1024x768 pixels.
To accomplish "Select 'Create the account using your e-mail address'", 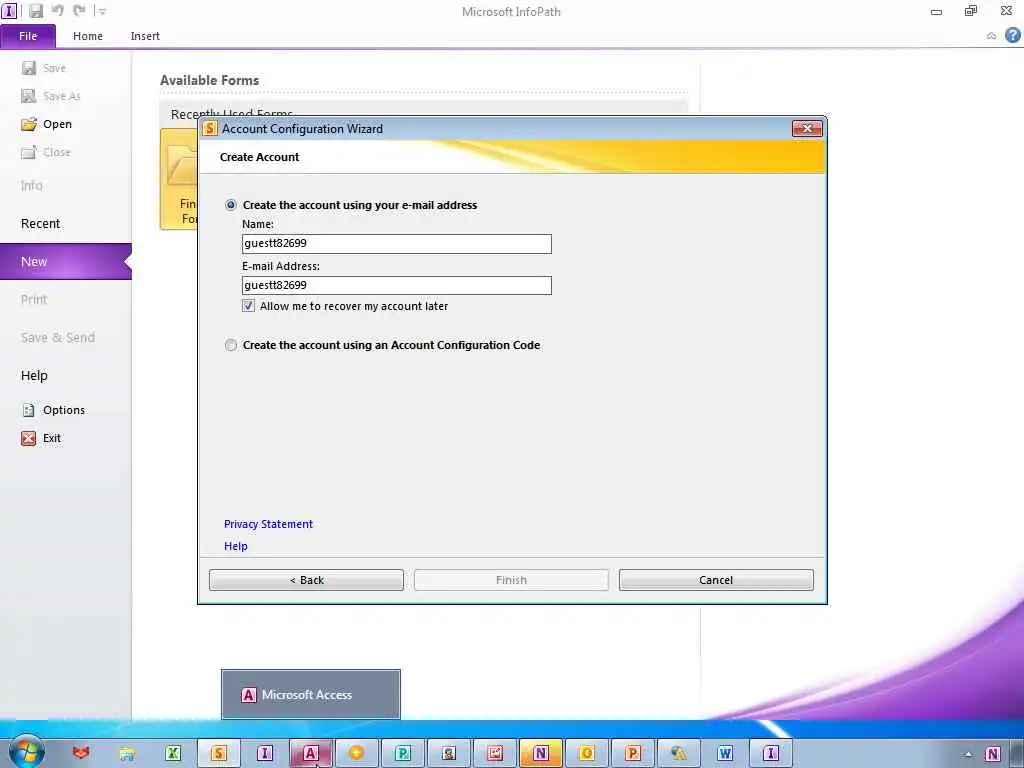I will tap(231, 205).
